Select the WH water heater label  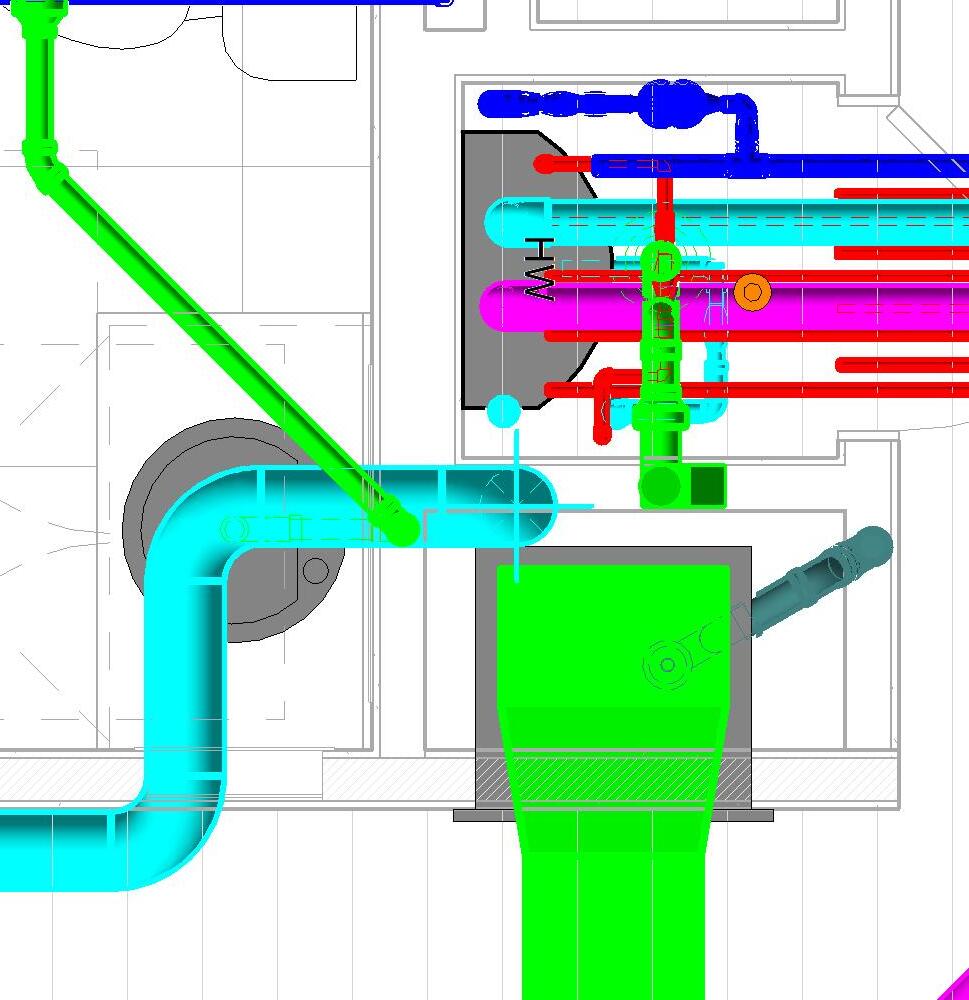click(540, 269)
